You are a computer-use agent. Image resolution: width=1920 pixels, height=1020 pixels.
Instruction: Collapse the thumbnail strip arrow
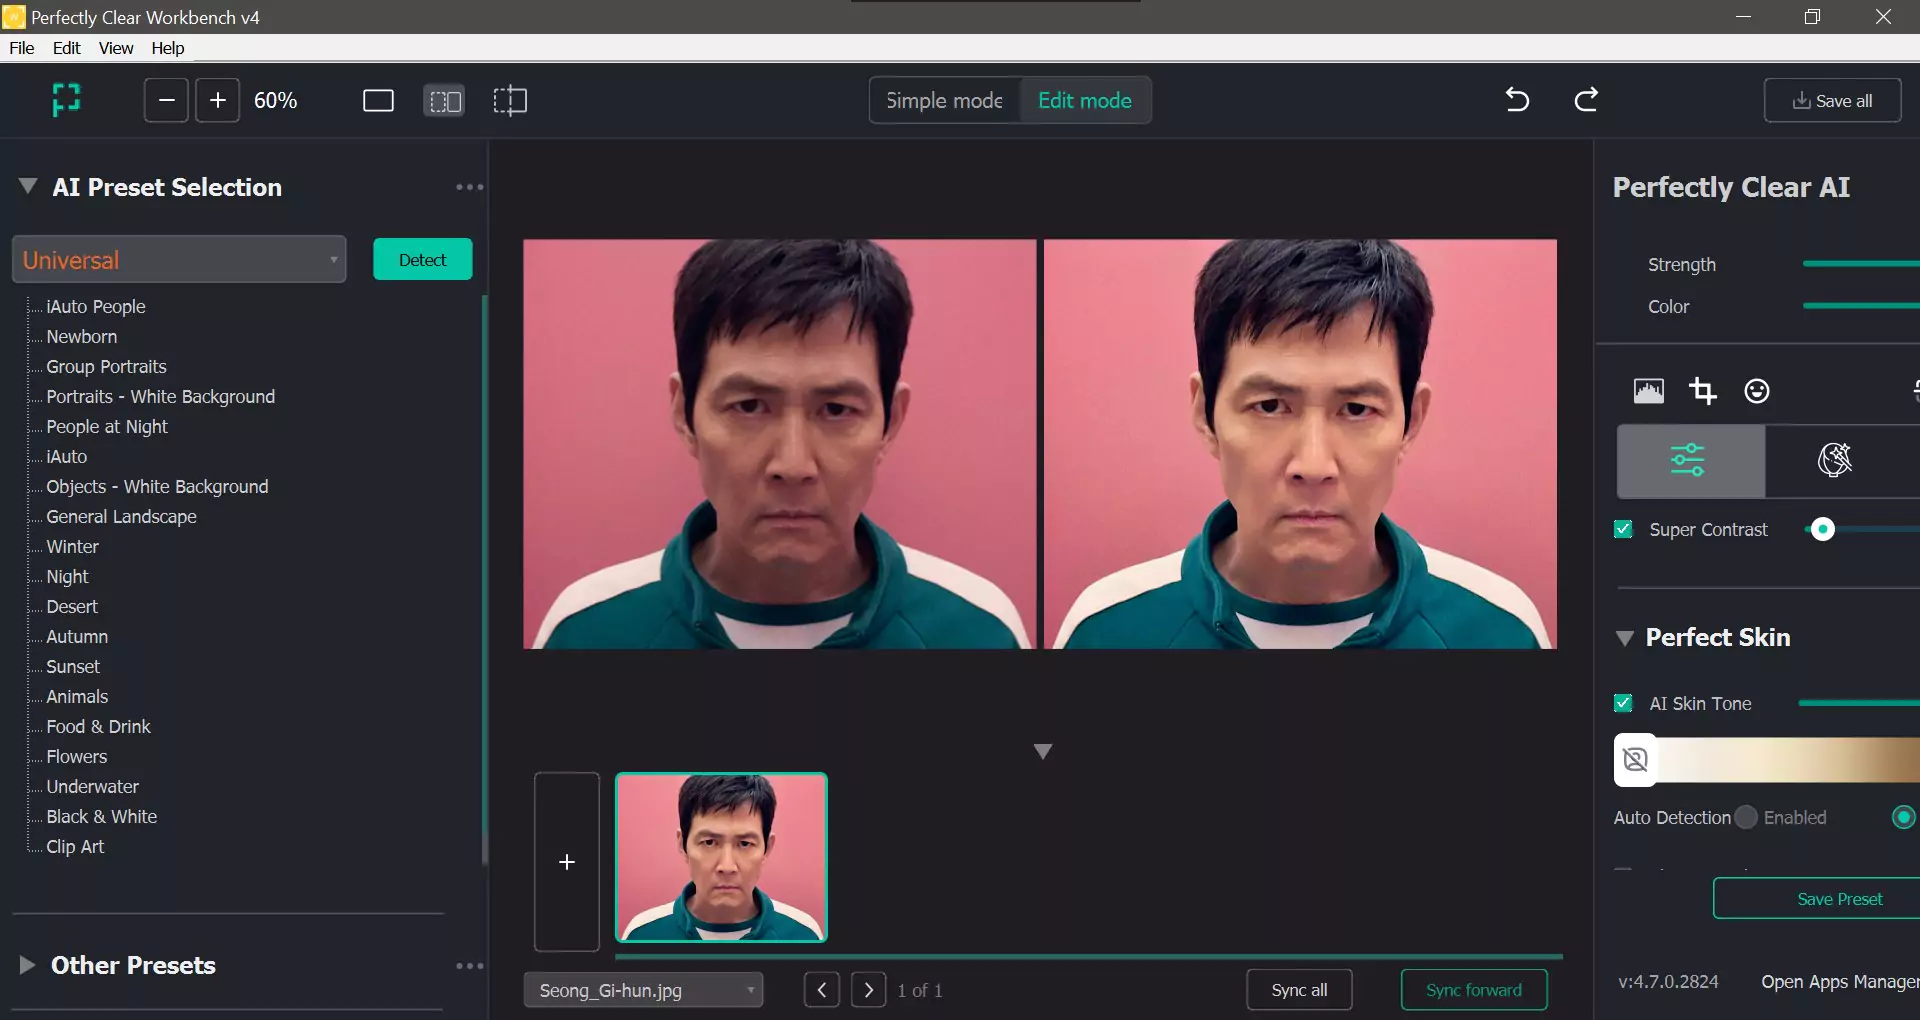pos(1043,752)
